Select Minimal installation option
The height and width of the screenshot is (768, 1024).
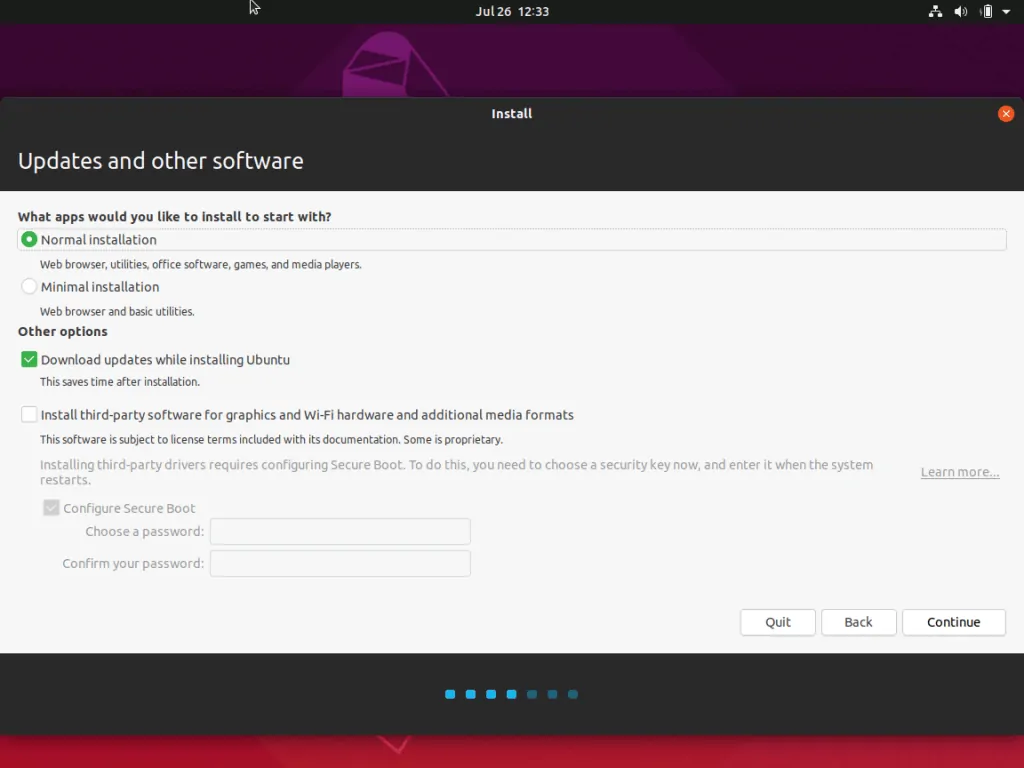[29, 287]
